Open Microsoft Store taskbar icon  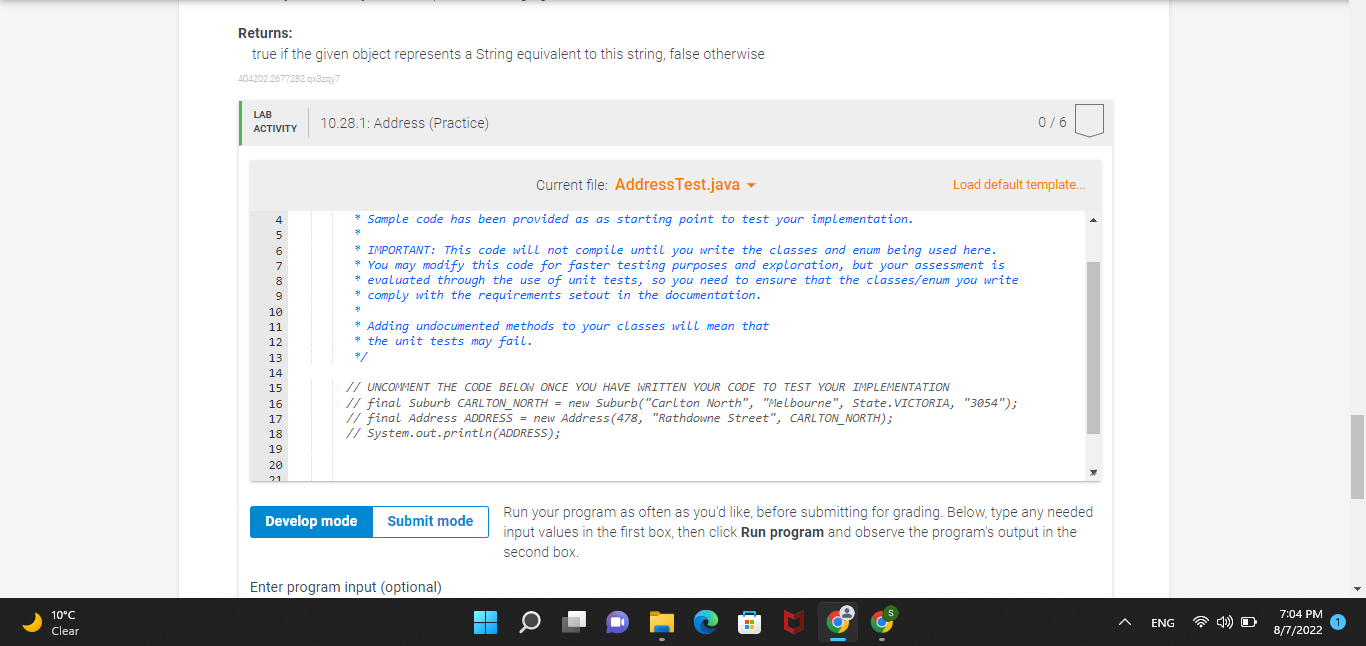(750, 622)
